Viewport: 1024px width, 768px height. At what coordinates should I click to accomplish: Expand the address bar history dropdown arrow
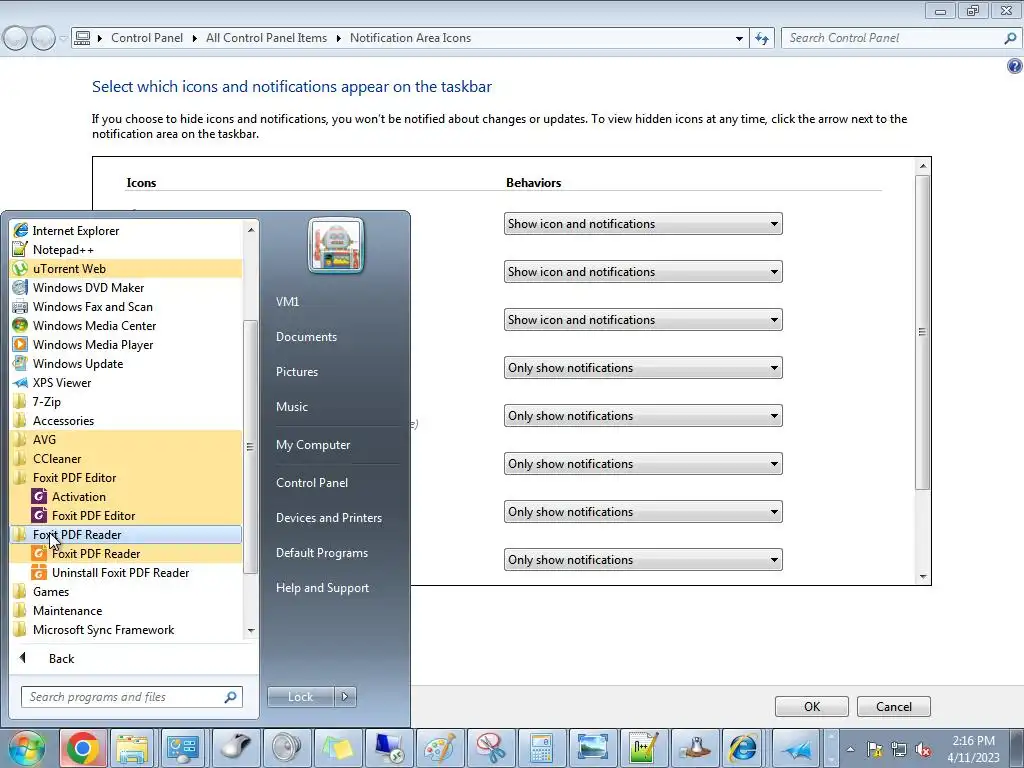[x=739, y=39]
